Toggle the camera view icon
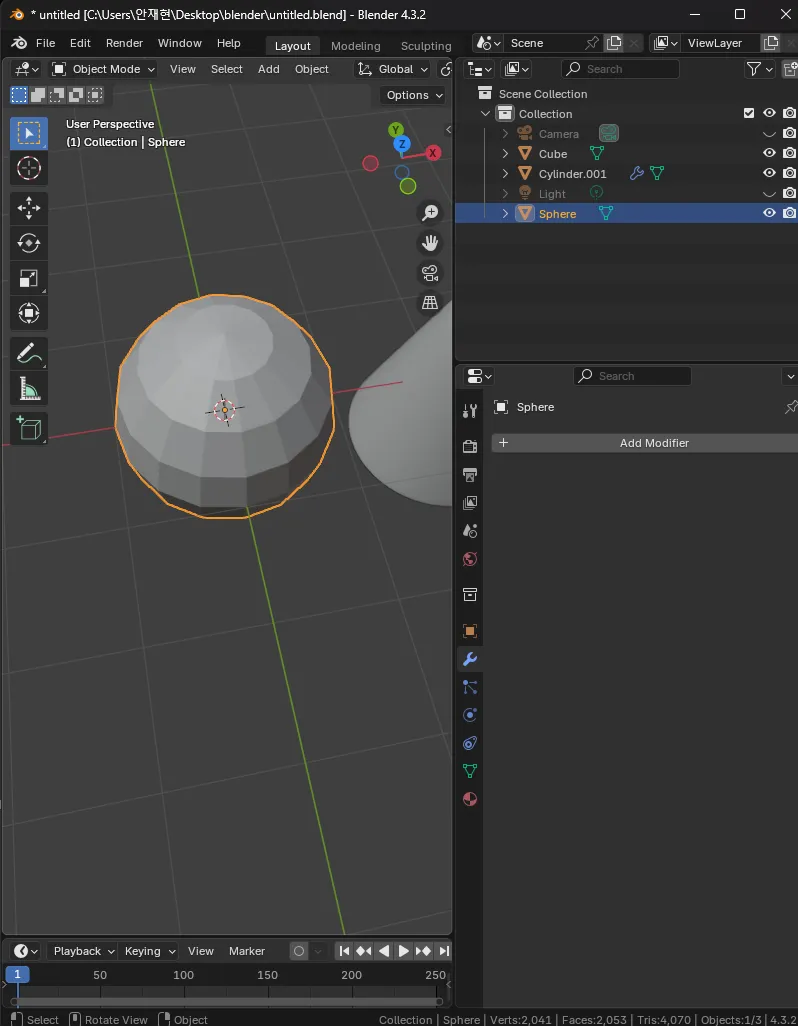The width and height of the screenshot is (798, 1026). pos(430,273)
